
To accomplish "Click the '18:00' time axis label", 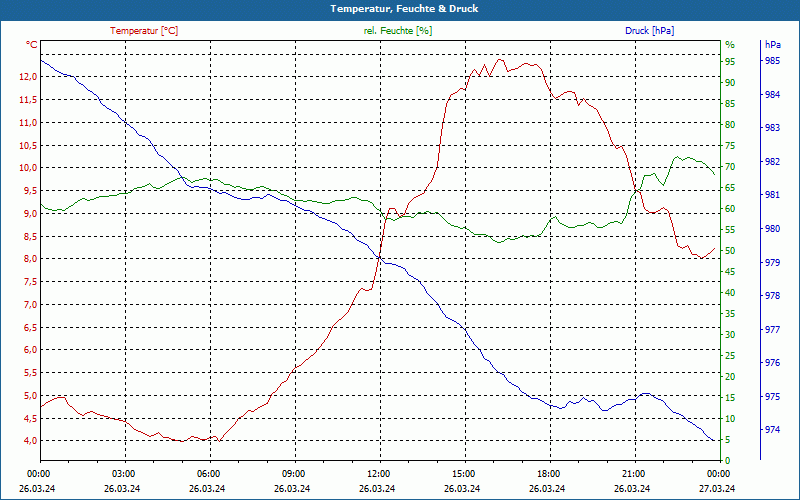I will [548, 474].
